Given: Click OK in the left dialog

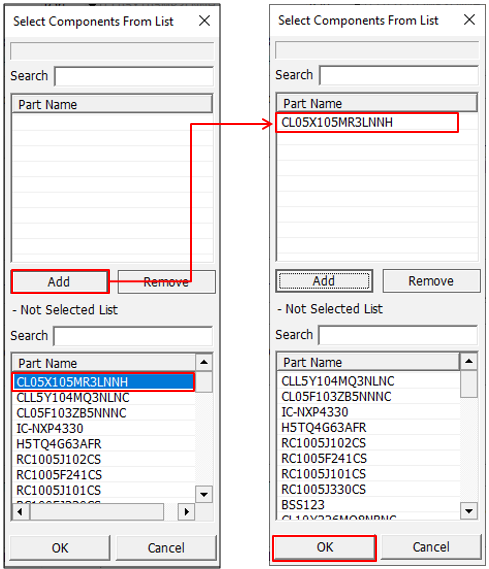Looking at the screenshot, I should click(60, 548).
